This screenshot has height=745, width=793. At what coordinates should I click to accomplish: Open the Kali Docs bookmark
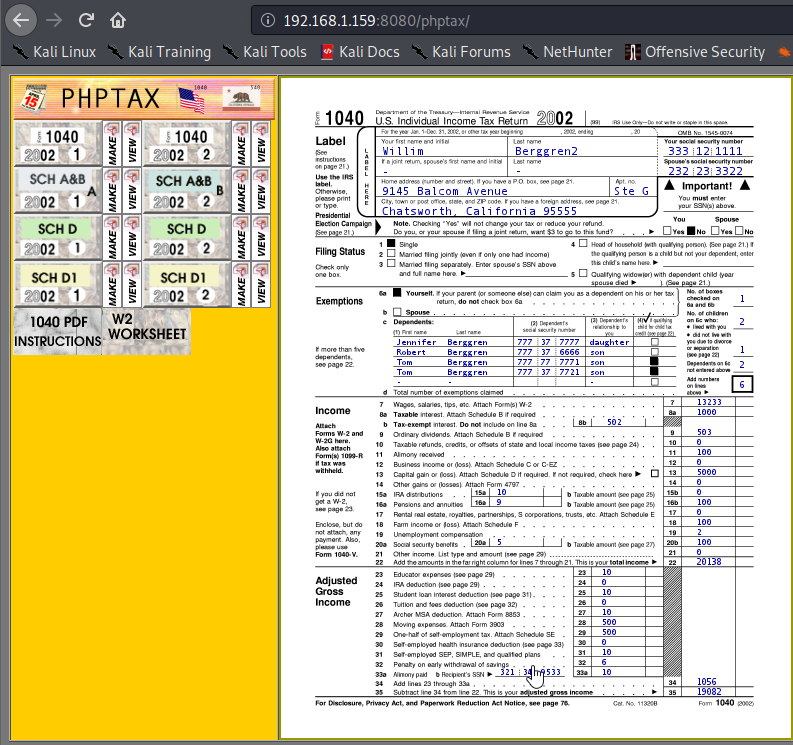point(362,52)
